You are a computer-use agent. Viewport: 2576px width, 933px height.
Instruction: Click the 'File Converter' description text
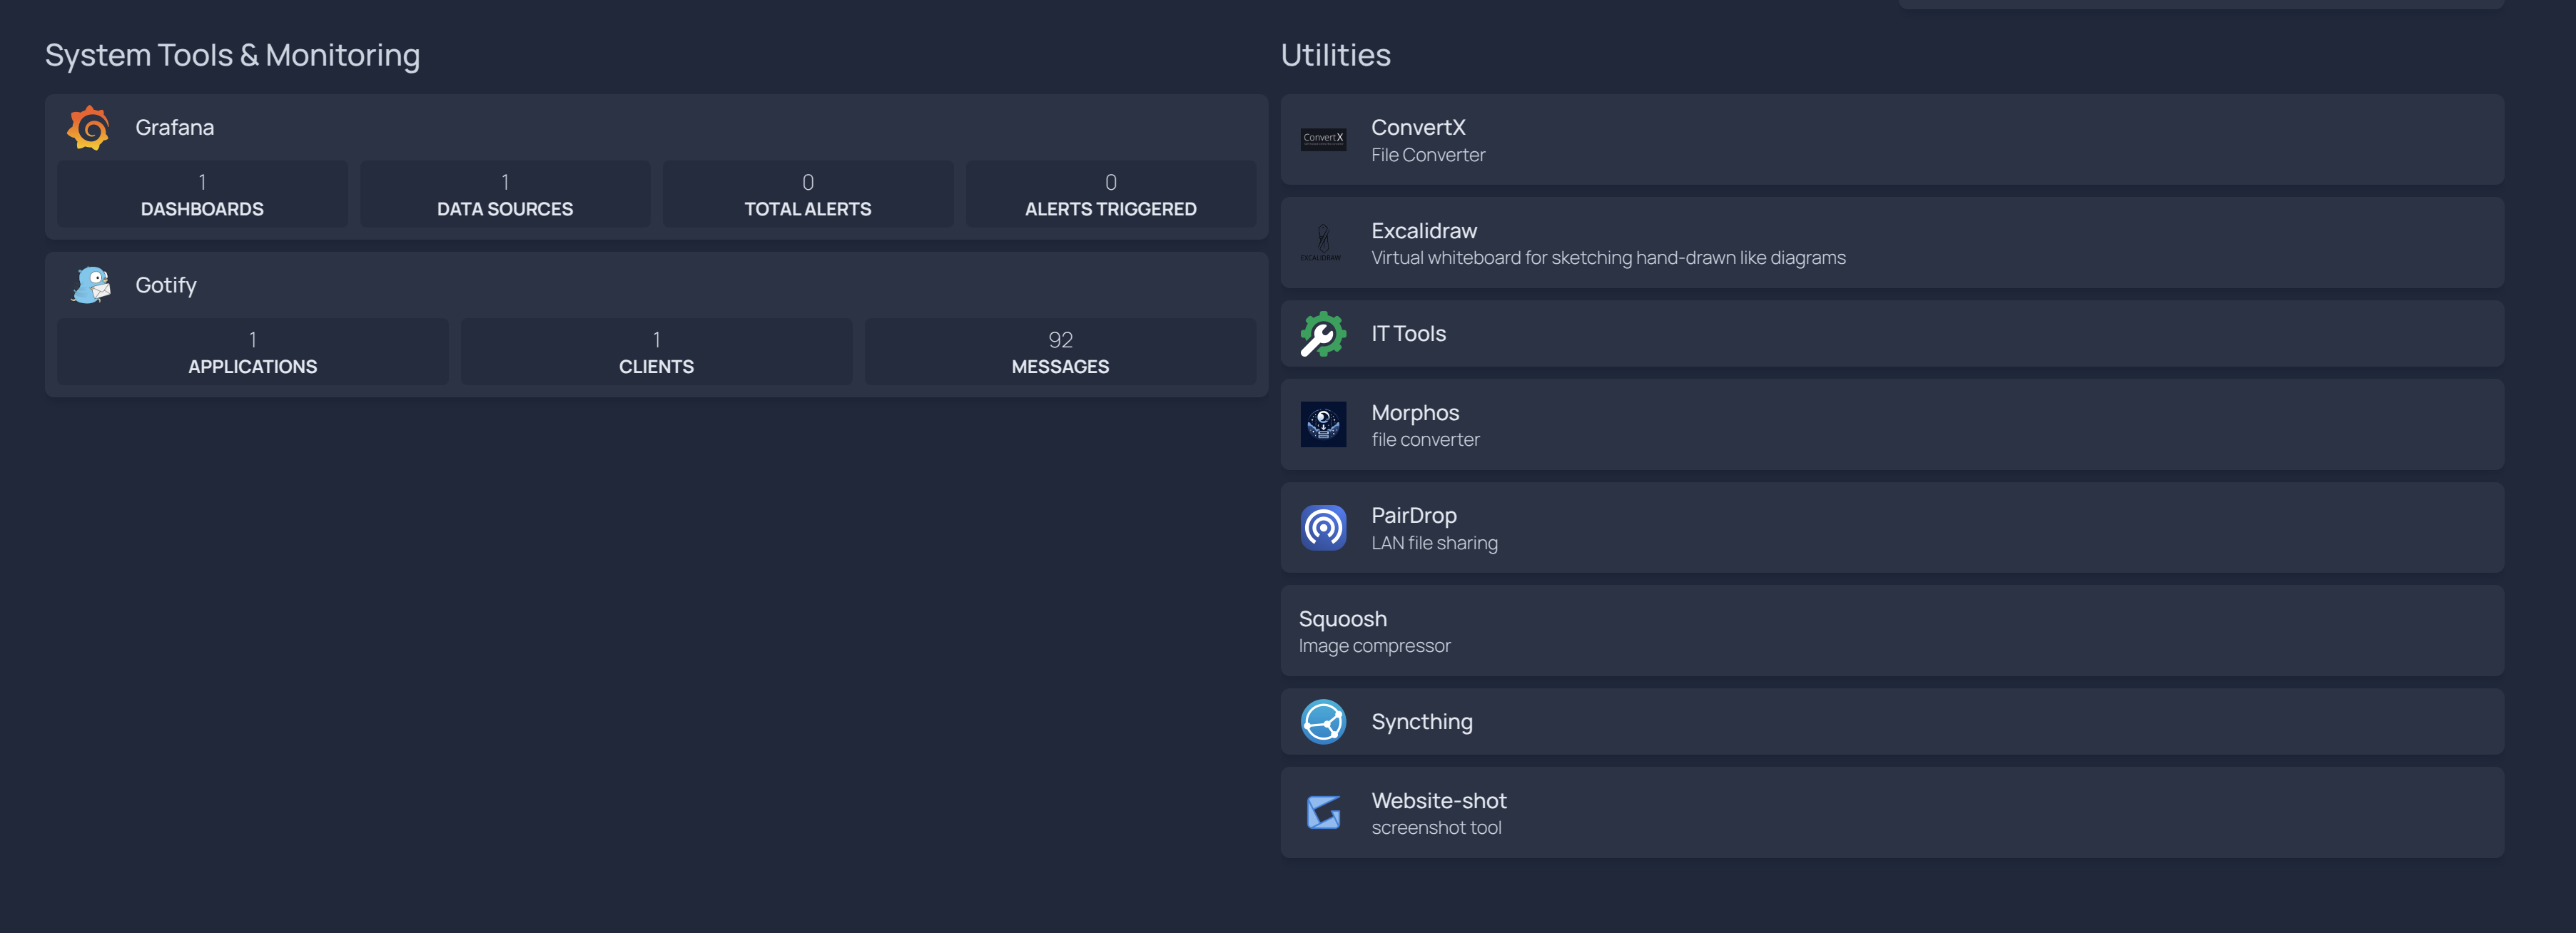[1428, 155]
